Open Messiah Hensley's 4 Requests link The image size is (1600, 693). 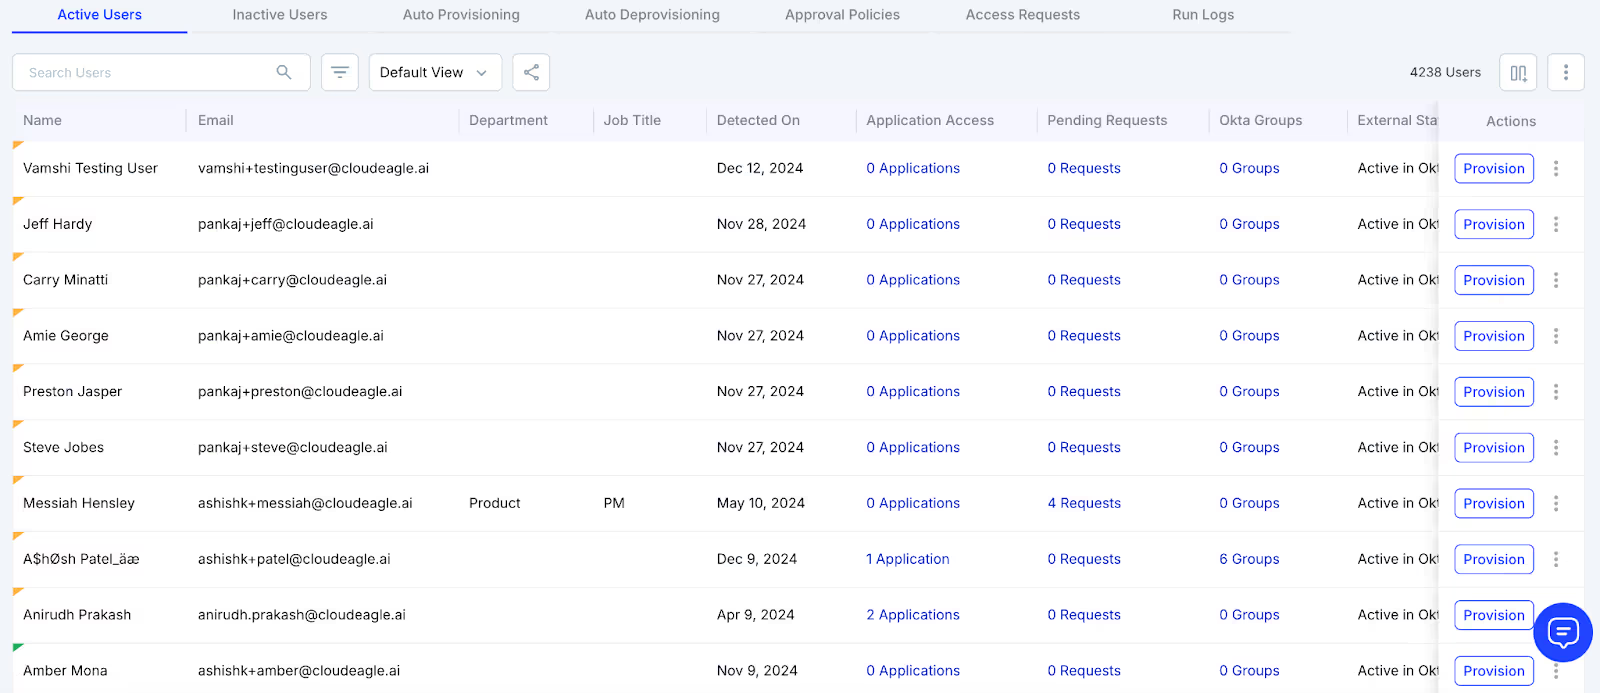pyautogui.click(x=1084, y=503)
